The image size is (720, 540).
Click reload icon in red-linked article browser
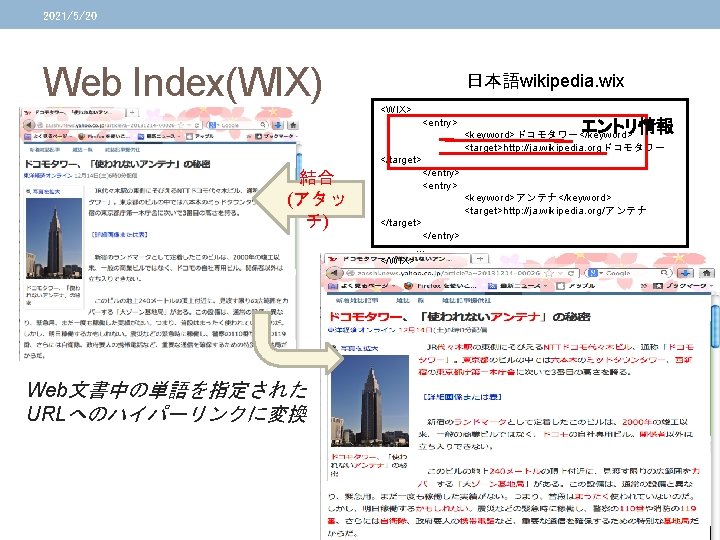571,273
